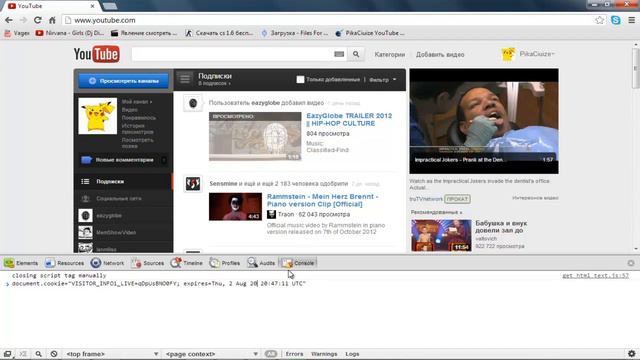Viewport: 640px width, 360px height.
Task: Click the Impractical Jokers featured video thumbnail
Action: (484, 121)
